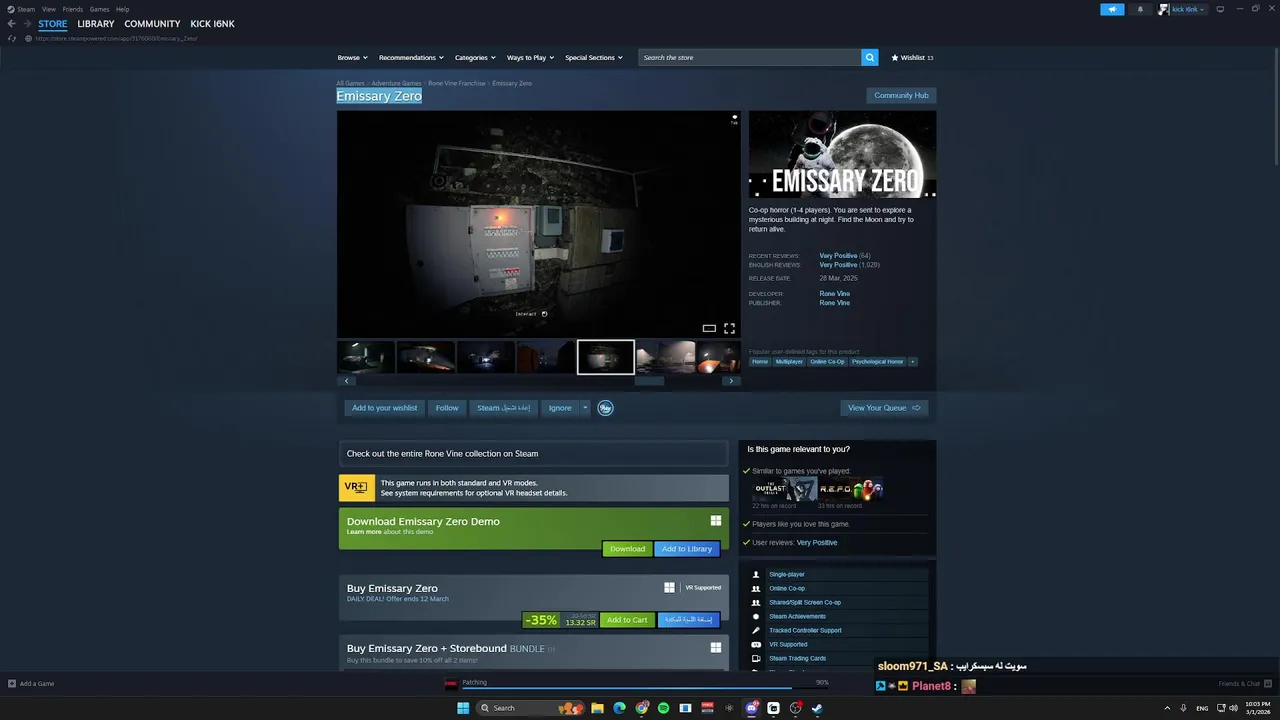The image size is (1280, 720).
Task: Click the Ignore button
Action: coord(560,408)
